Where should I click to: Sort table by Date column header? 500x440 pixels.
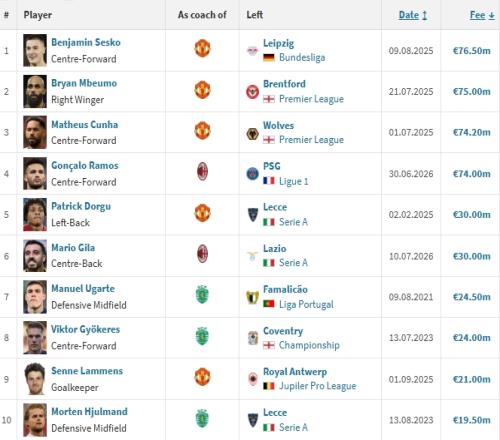(x=413, y=15)
